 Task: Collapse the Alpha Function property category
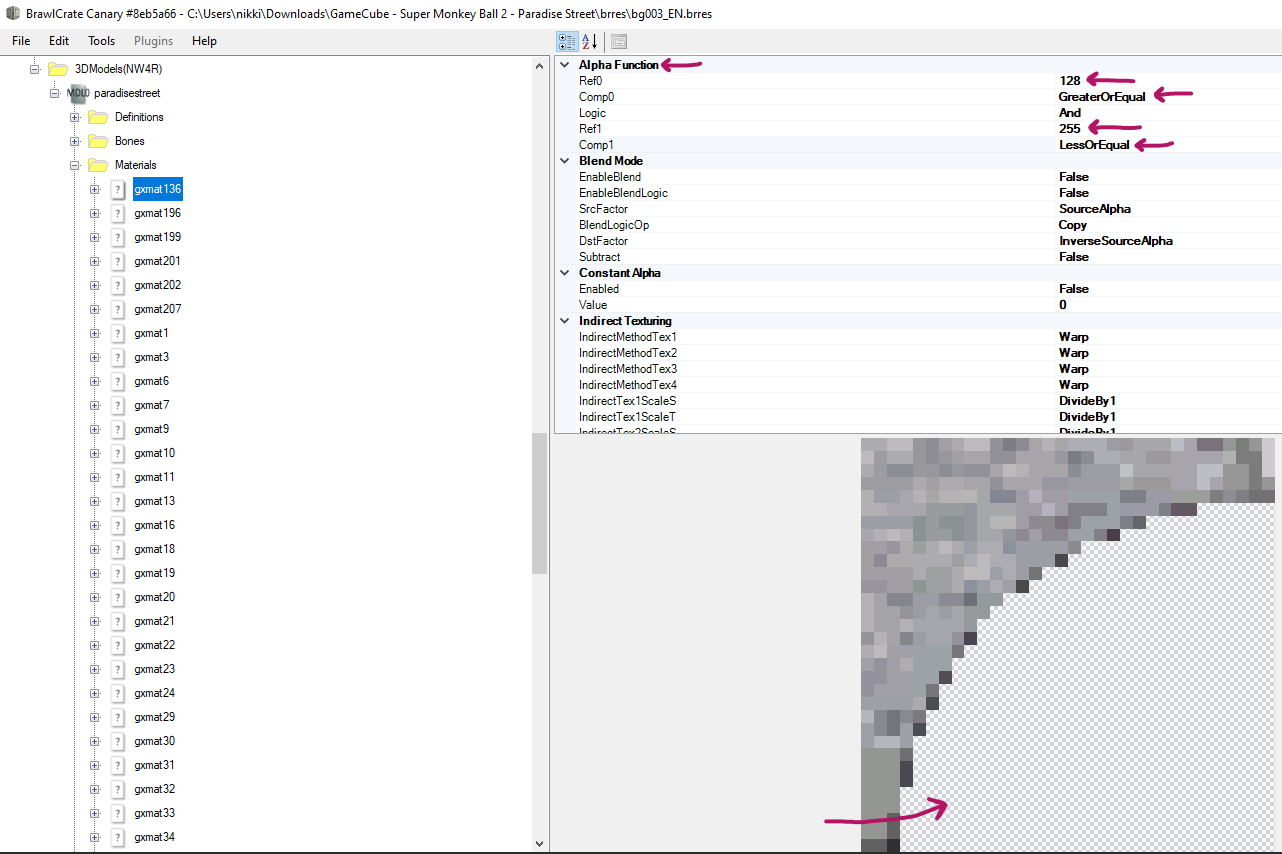563,65
